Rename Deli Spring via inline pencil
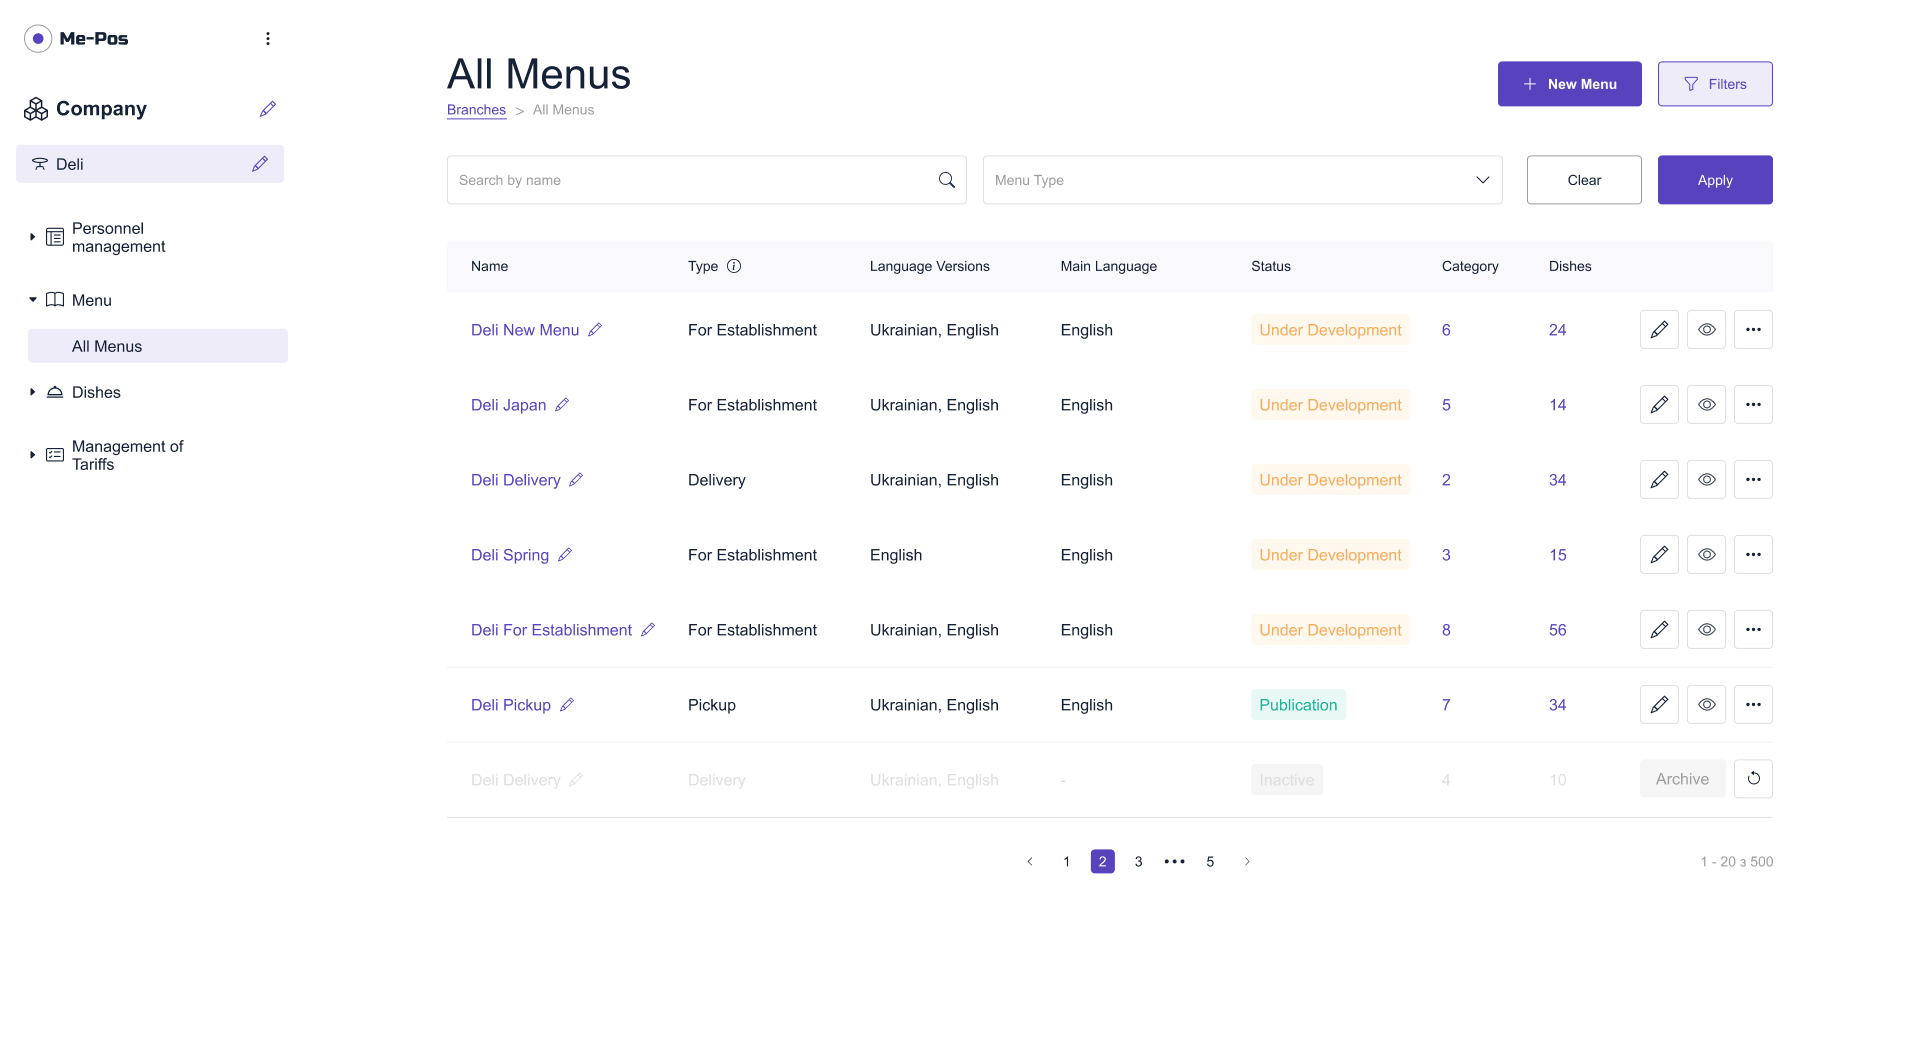 tap(565, 555)
